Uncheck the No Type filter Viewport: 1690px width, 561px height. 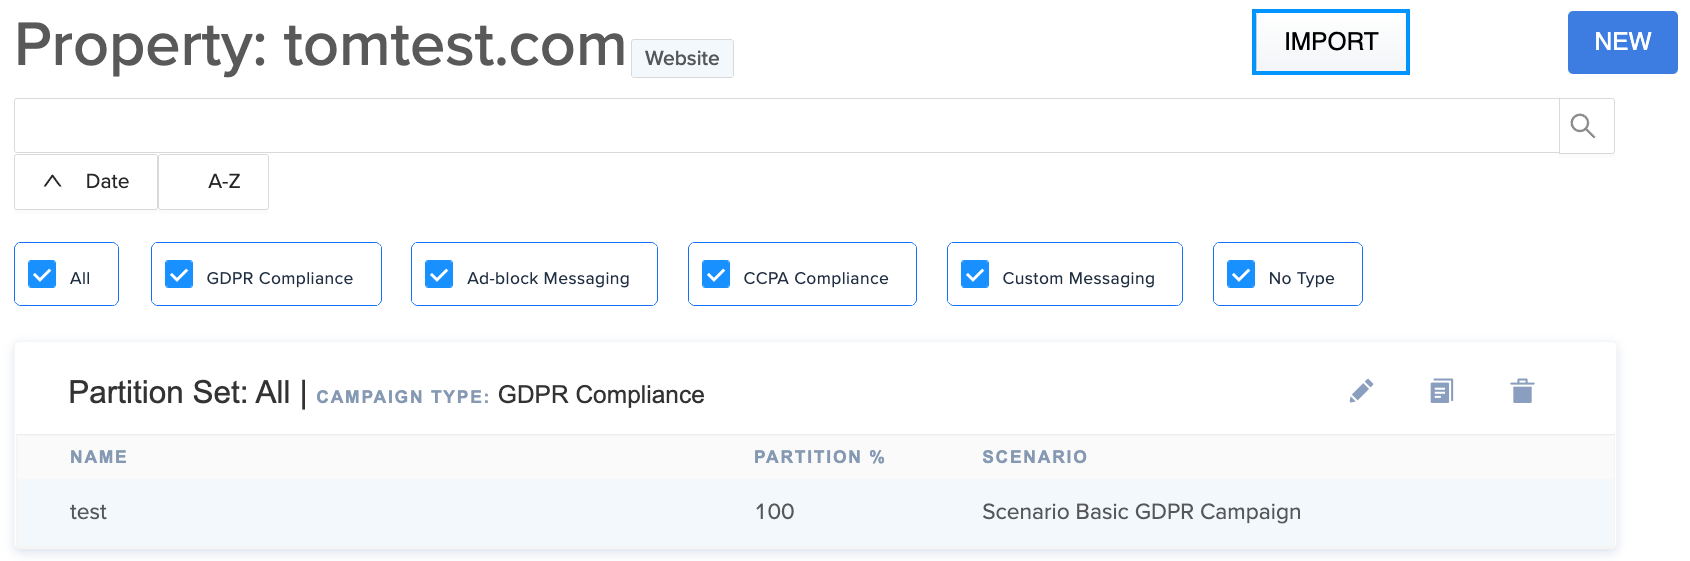tap(1241, 274)
